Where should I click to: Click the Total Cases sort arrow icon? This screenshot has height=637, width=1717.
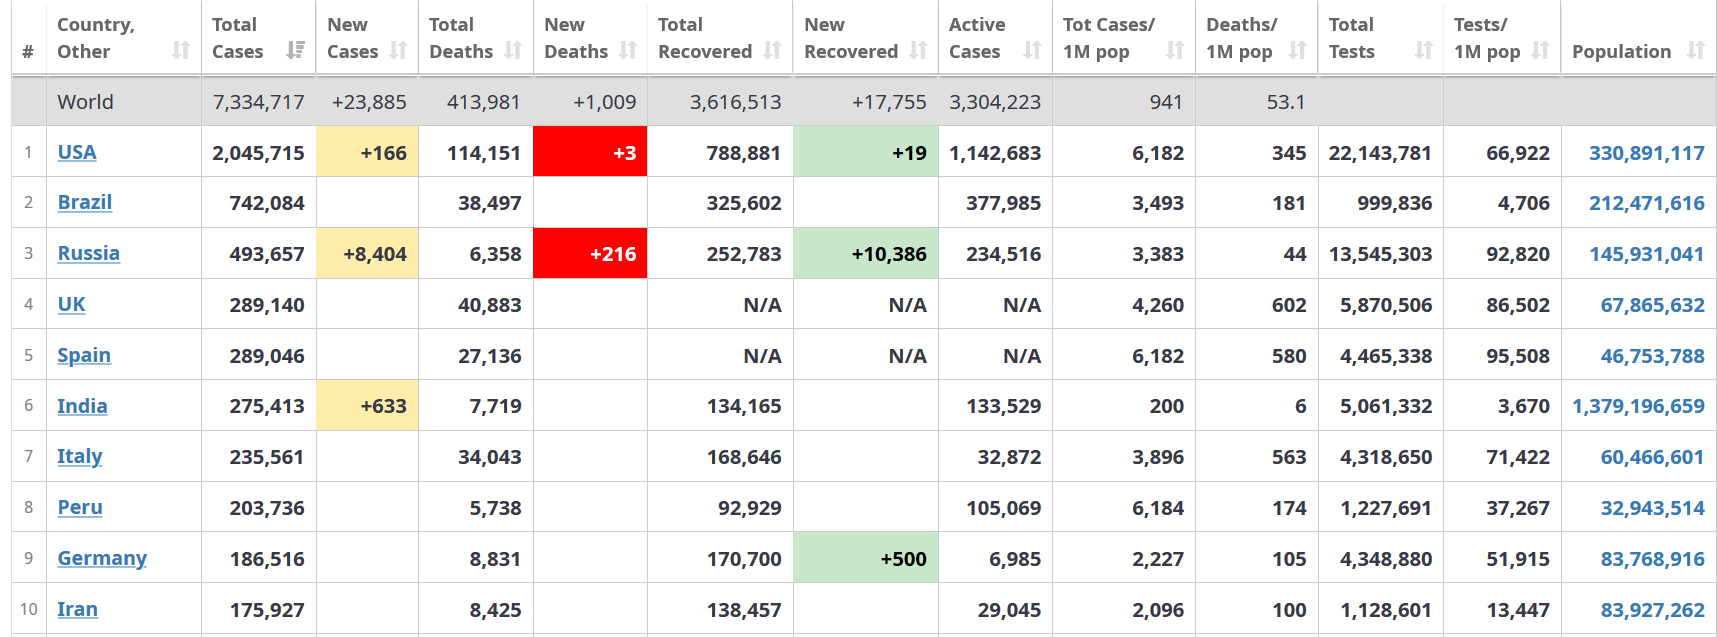tap(295, 50)
